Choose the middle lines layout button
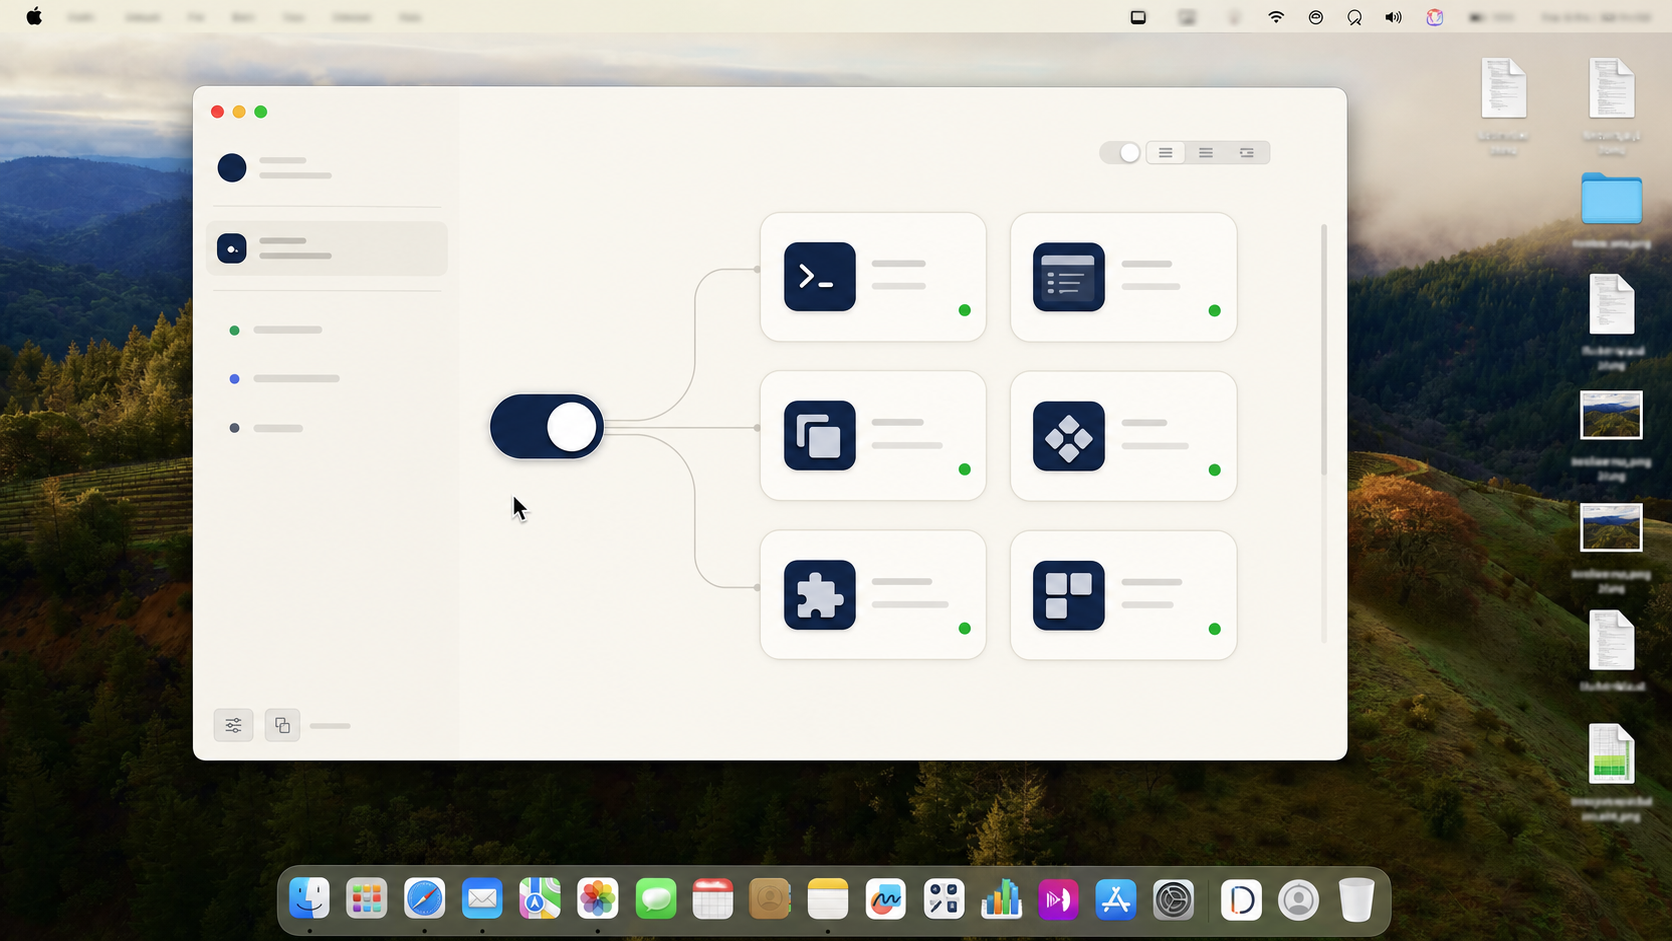Screen dimensions: 1672x941 [x=1206, y=153]
